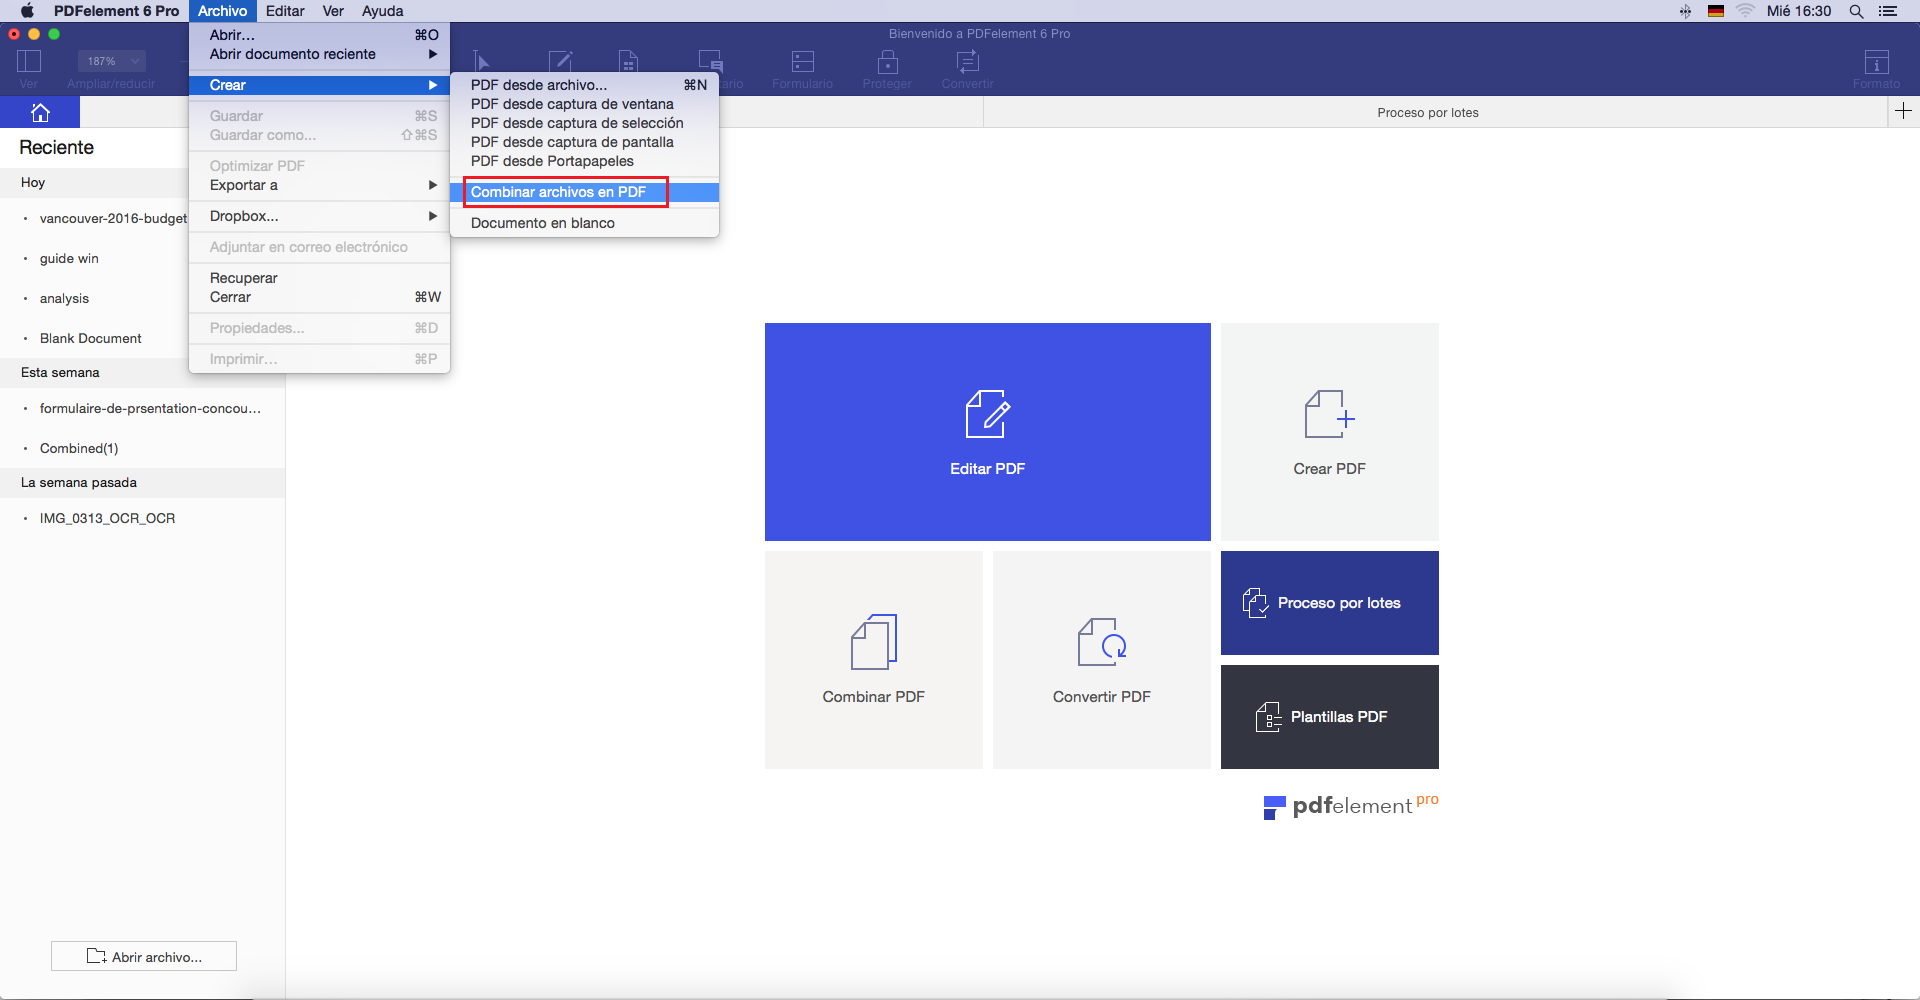Screen dimensions: 1920x1000
Task: Choose PDF desde archivo...
Action: [x=584, y=85]
